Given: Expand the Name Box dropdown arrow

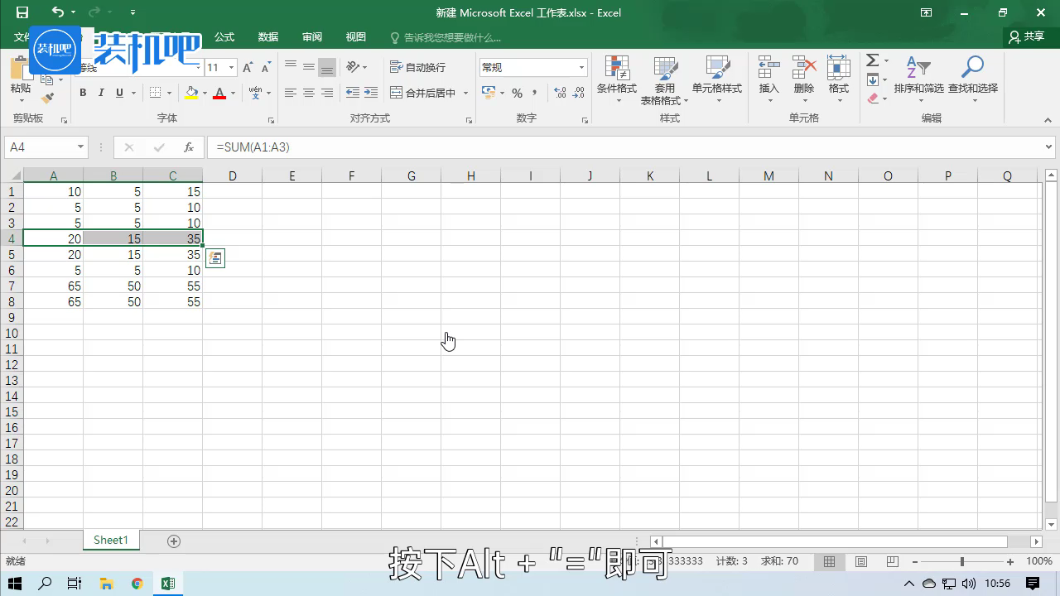Looking at the screenshot, I should click(x=81, y=147).
